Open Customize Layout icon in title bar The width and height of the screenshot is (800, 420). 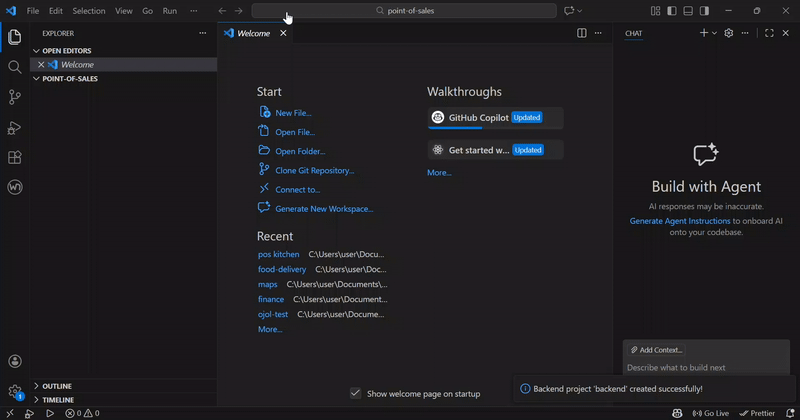coord(656,11)
